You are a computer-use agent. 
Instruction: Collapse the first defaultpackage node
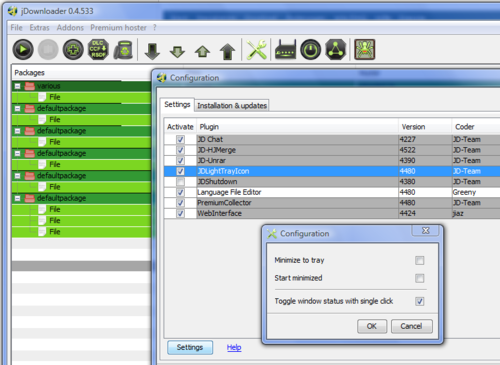pyautogui.click(x=18, y=109)
